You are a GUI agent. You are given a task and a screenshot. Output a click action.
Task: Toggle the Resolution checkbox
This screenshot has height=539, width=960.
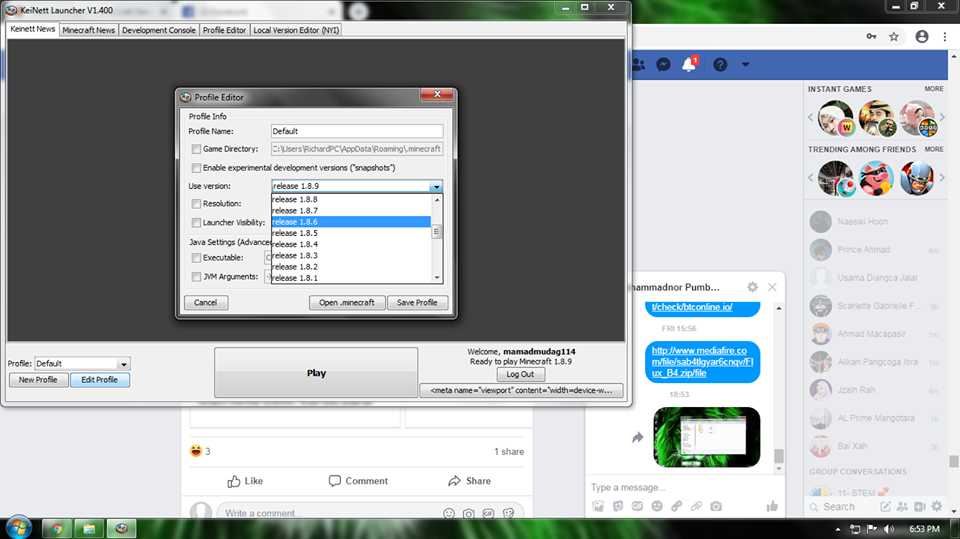(196, 203)
